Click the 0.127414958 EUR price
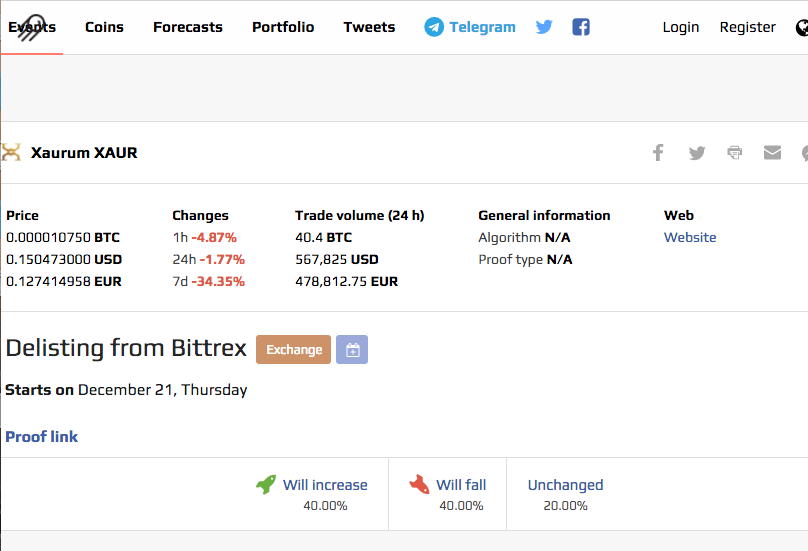The width and height of the screenshot is (808, 551). tap(64, 282)
